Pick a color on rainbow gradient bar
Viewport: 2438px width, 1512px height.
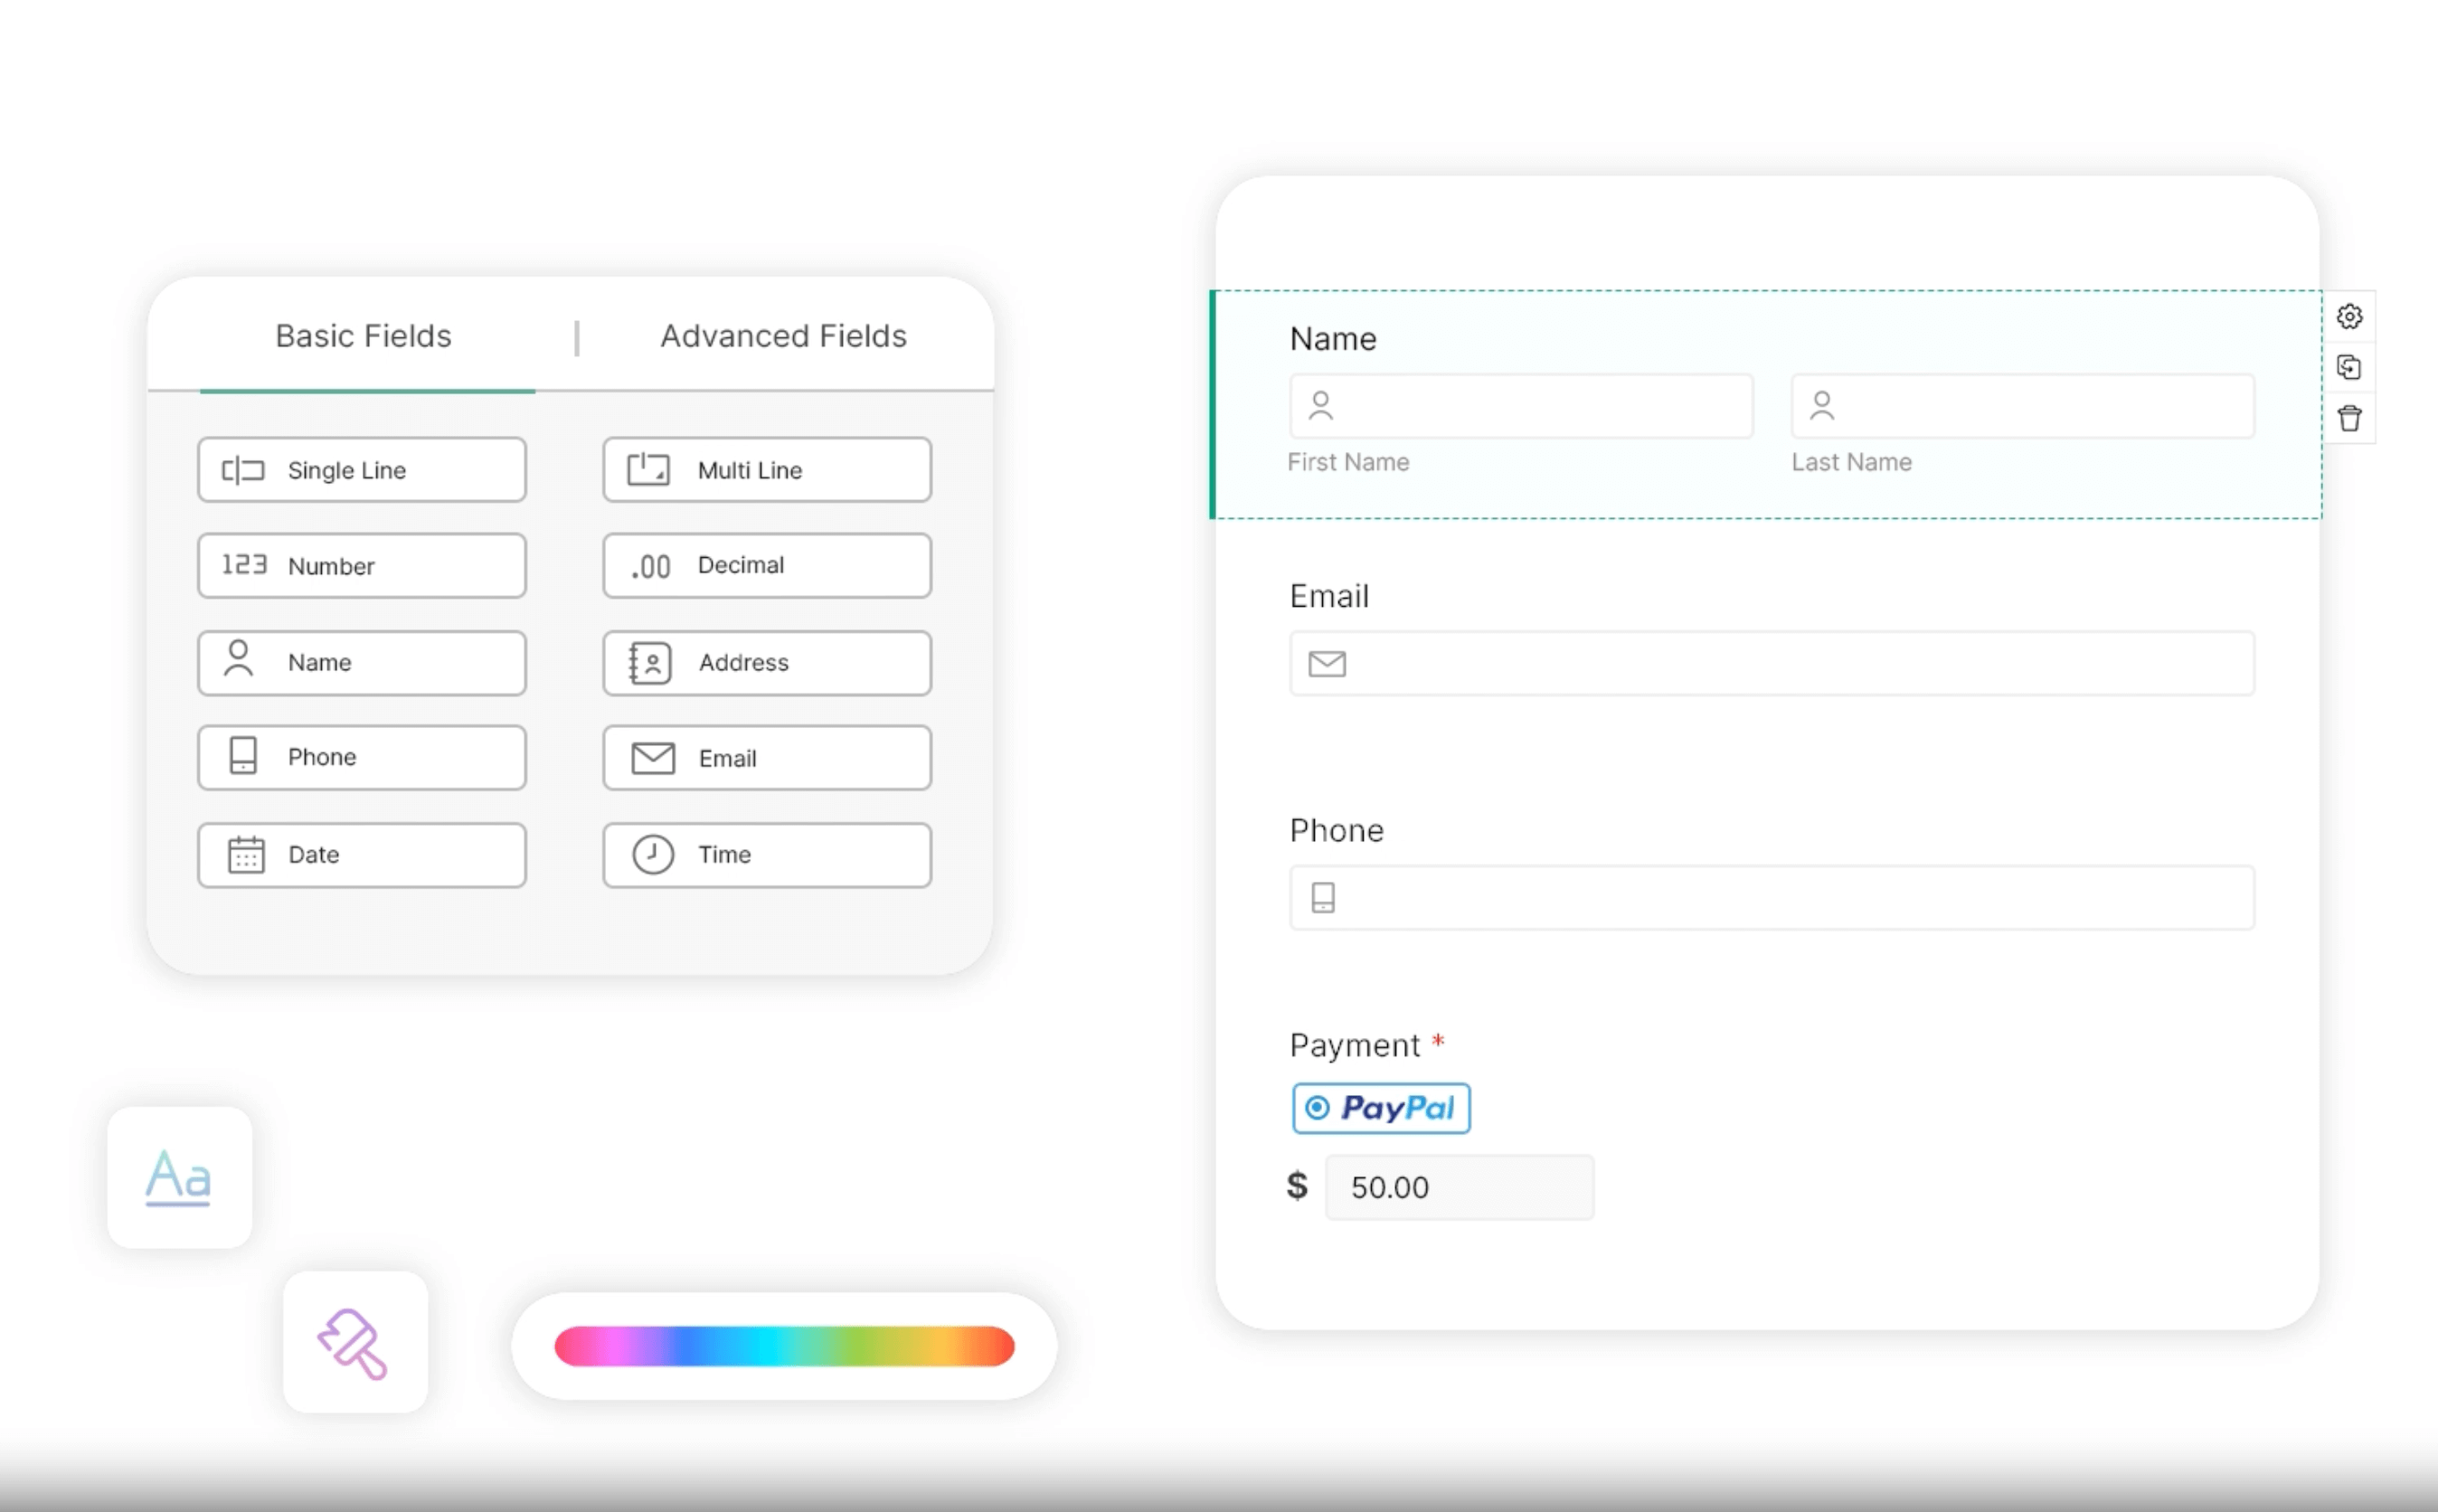coord(784,1346)
